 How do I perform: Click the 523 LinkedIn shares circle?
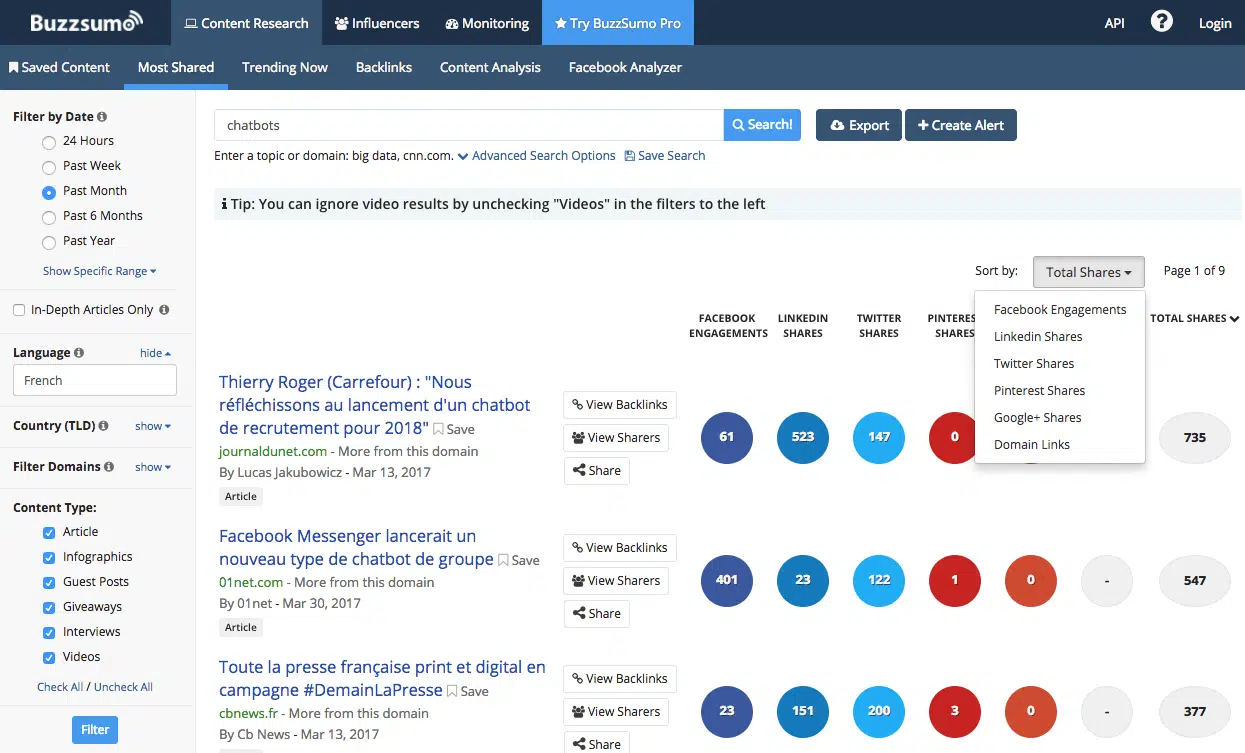tap(803, 437)
